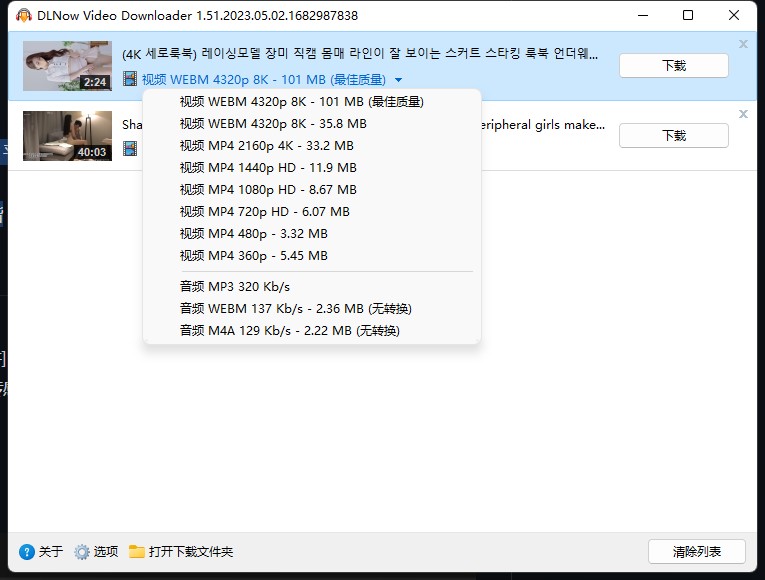765x580 pixels.
Task: Remove the first video from list
Action: point(743,44)
